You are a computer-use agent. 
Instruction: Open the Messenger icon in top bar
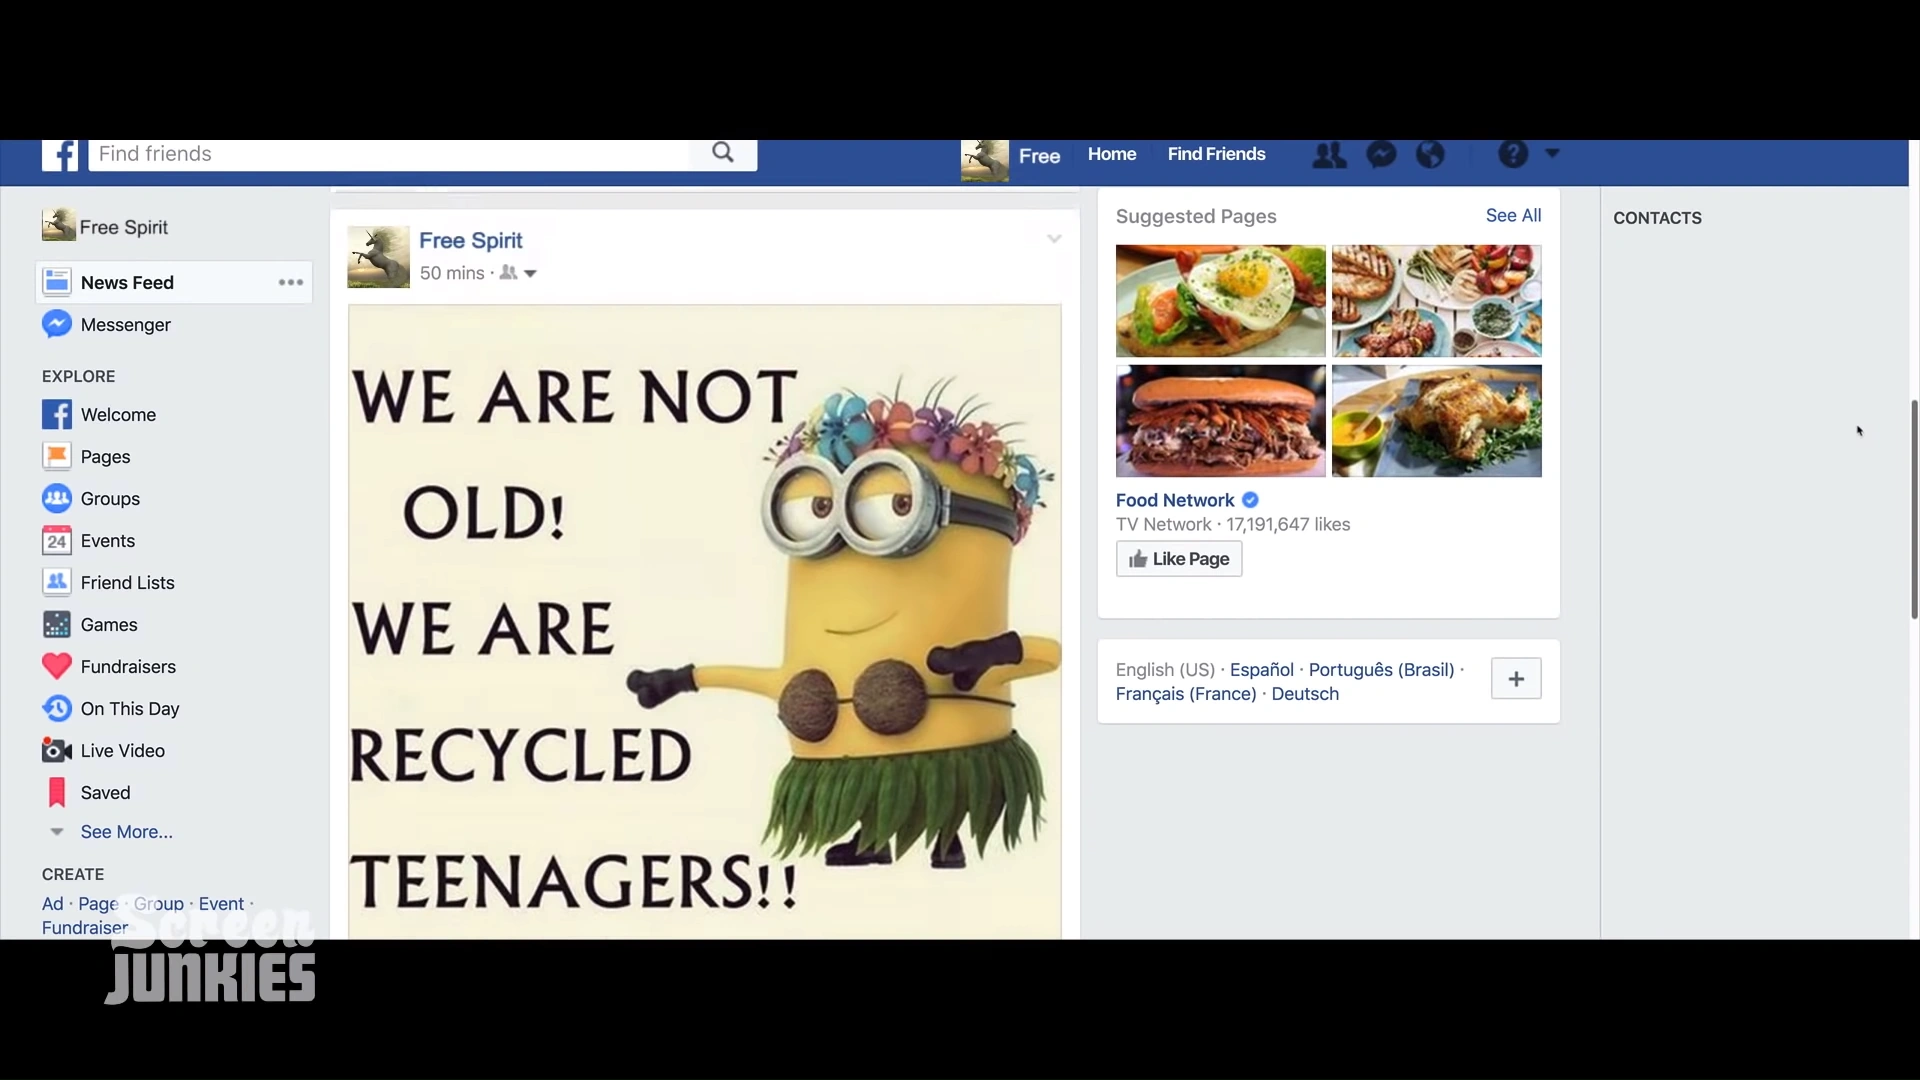click(1381, 155)
